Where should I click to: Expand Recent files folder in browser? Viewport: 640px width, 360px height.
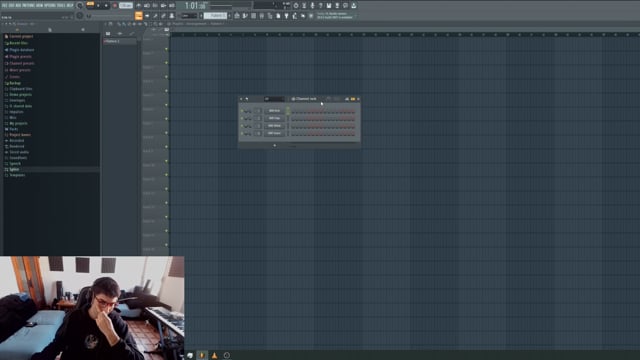(18, 43)
